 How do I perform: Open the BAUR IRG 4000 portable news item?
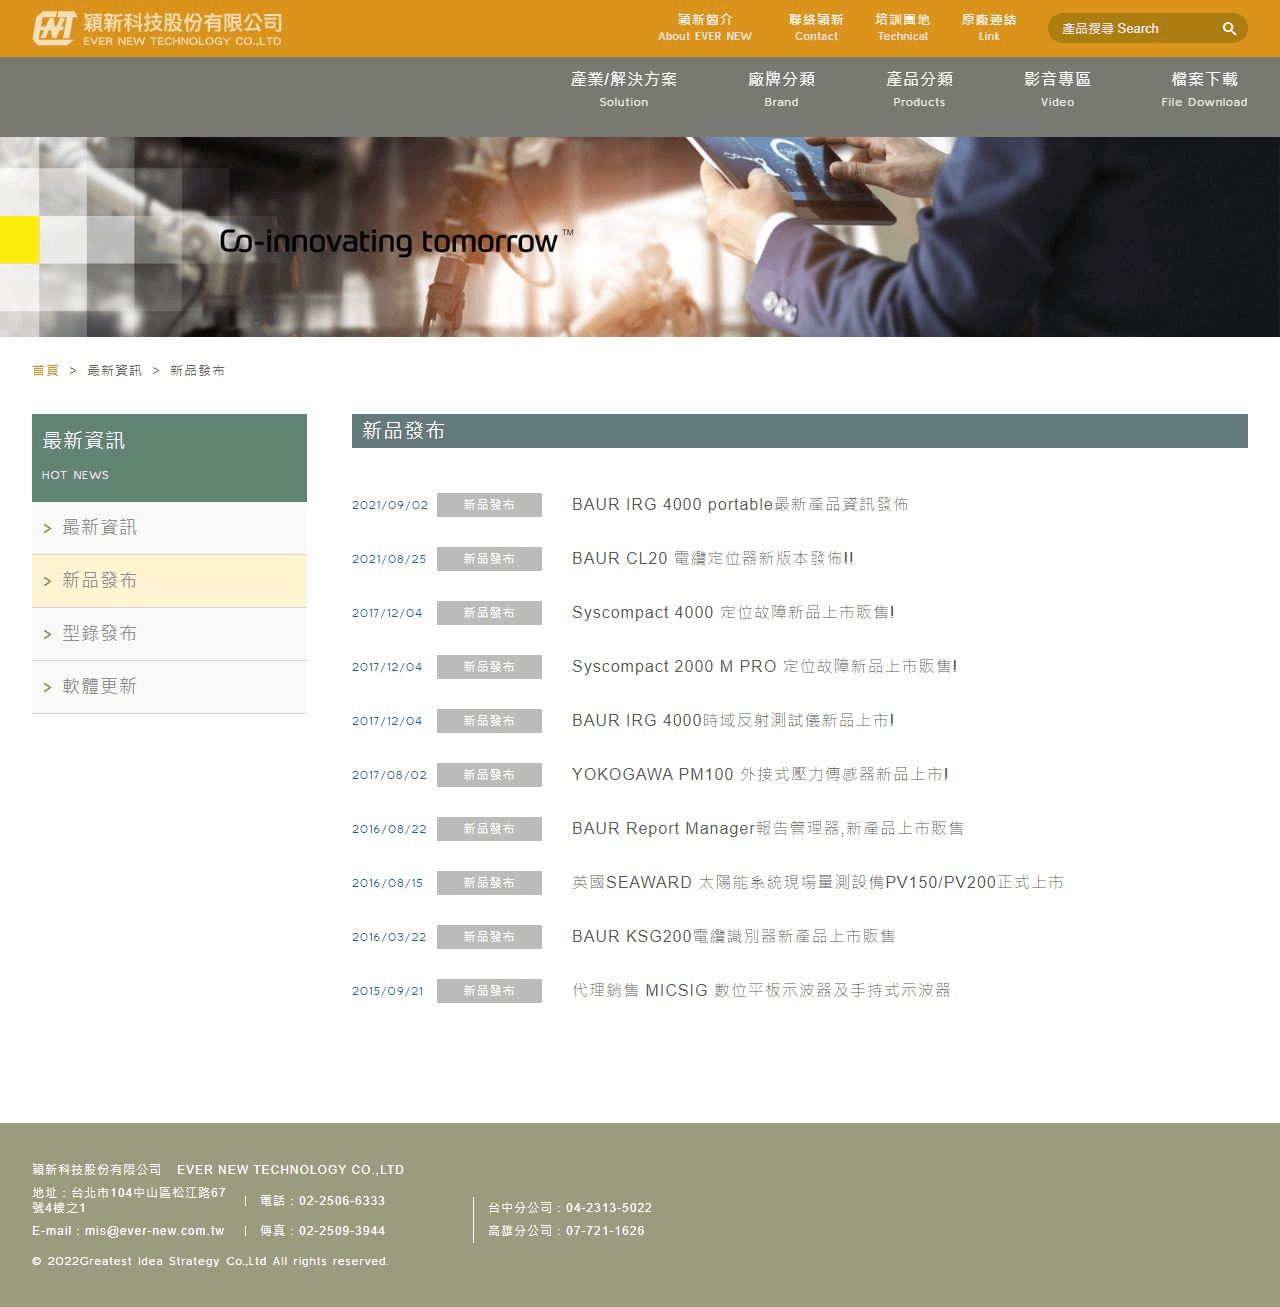click(x=740, y=505)
